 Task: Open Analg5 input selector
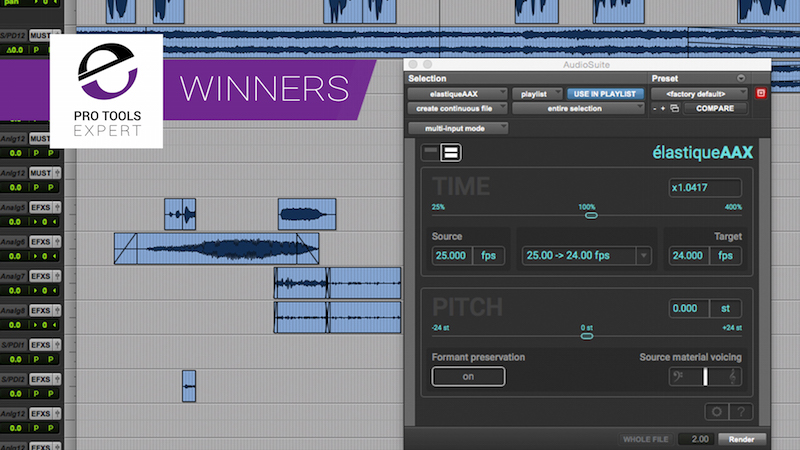pyautogui.click(x=13, y=208)
